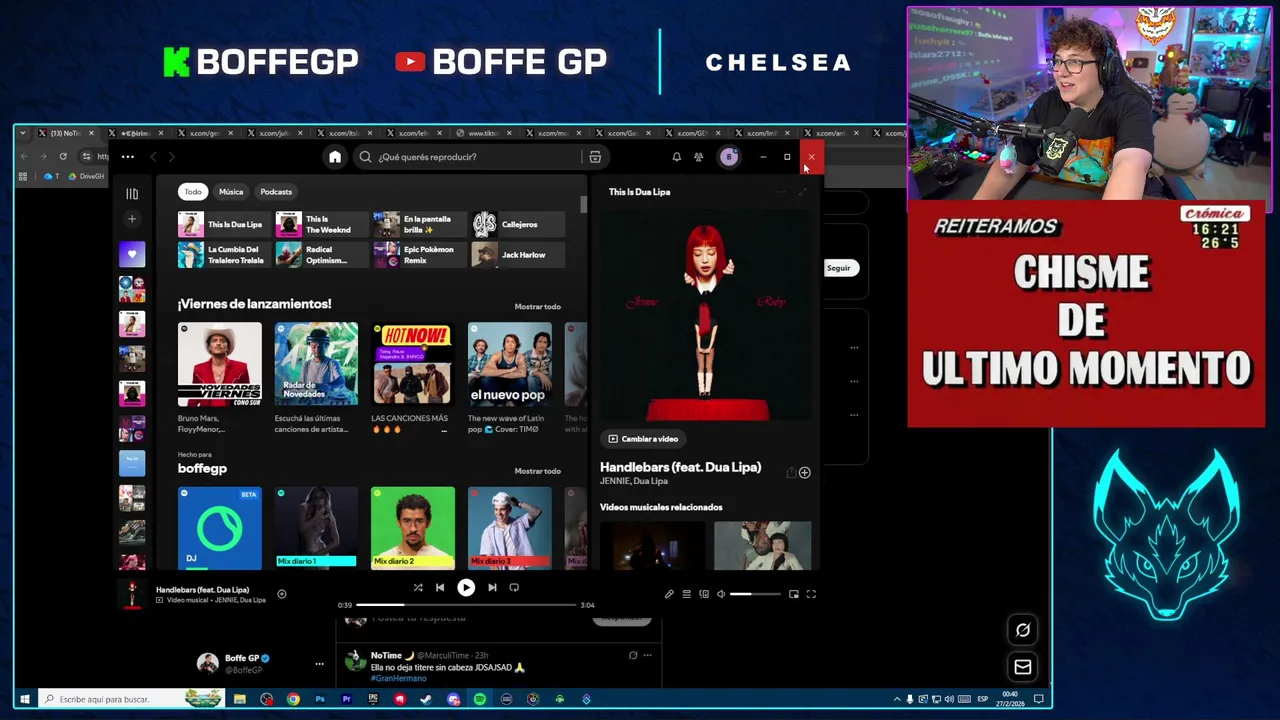Select the Todo filter chip
This screenshot has width=1280, height=720.
(193, 192)
